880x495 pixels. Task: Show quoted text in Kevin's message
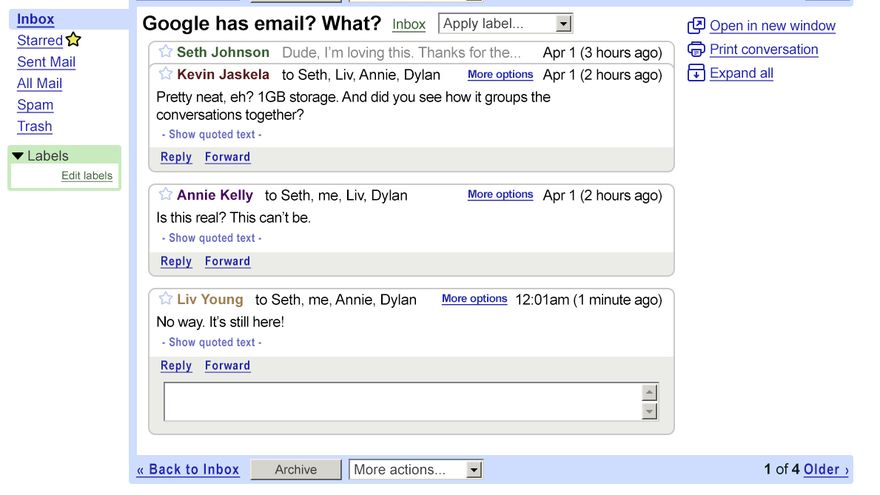211,135
